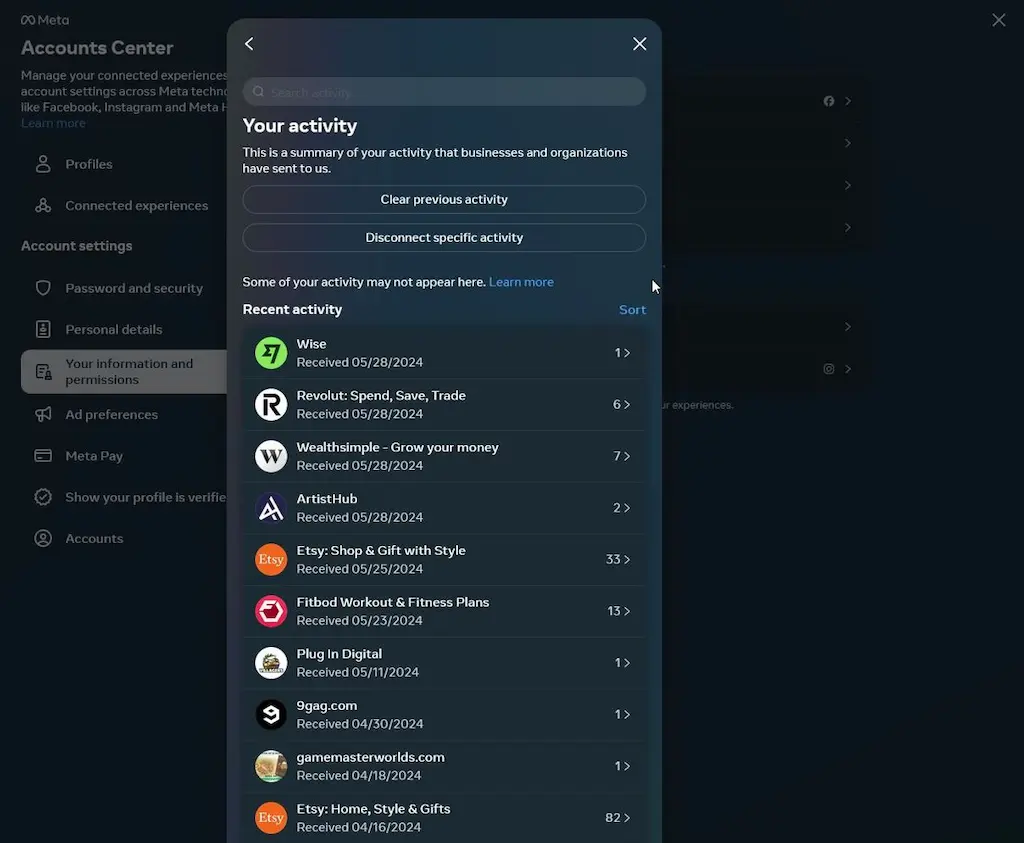Click the Plug In Digital icon
Image resolution: width=1024 pixels, height=843 pixels.
(x=271, y=663)
